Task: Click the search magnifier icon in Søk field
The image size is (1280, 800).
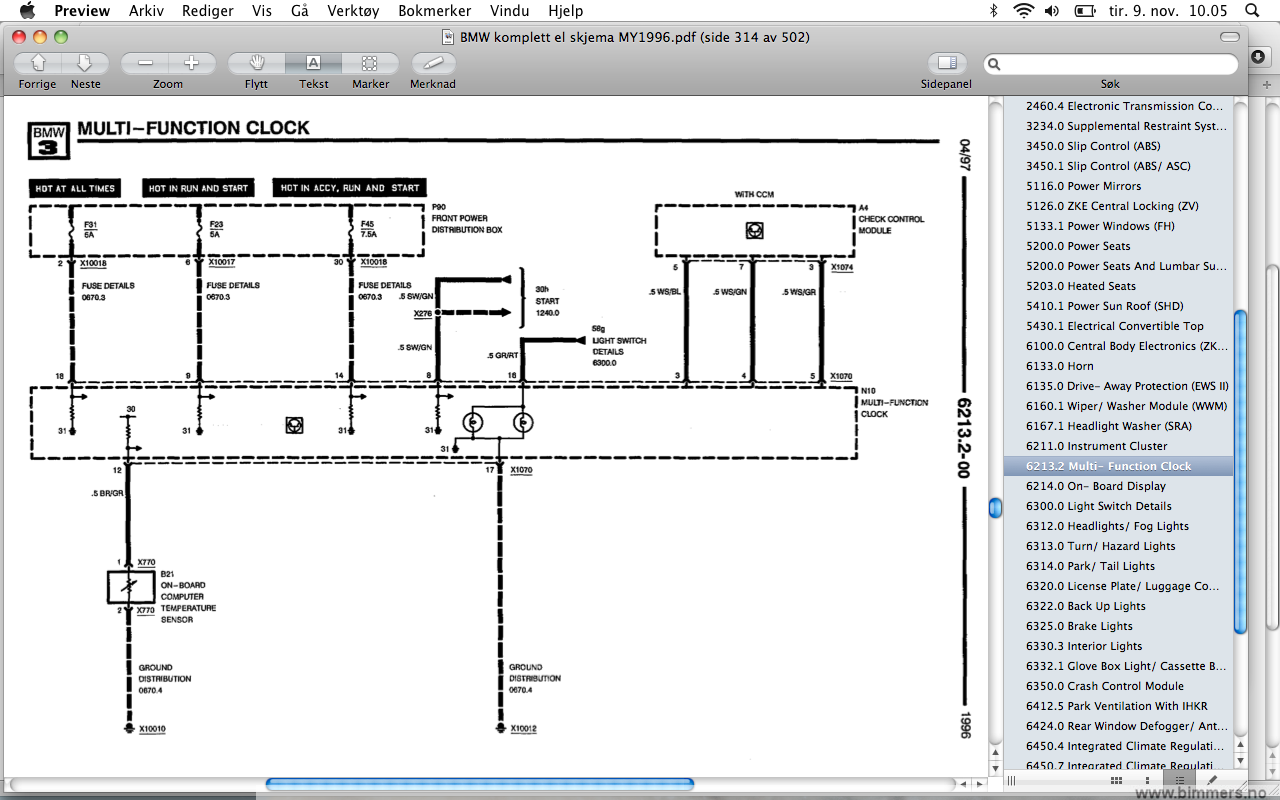Action: click(995, 64)
